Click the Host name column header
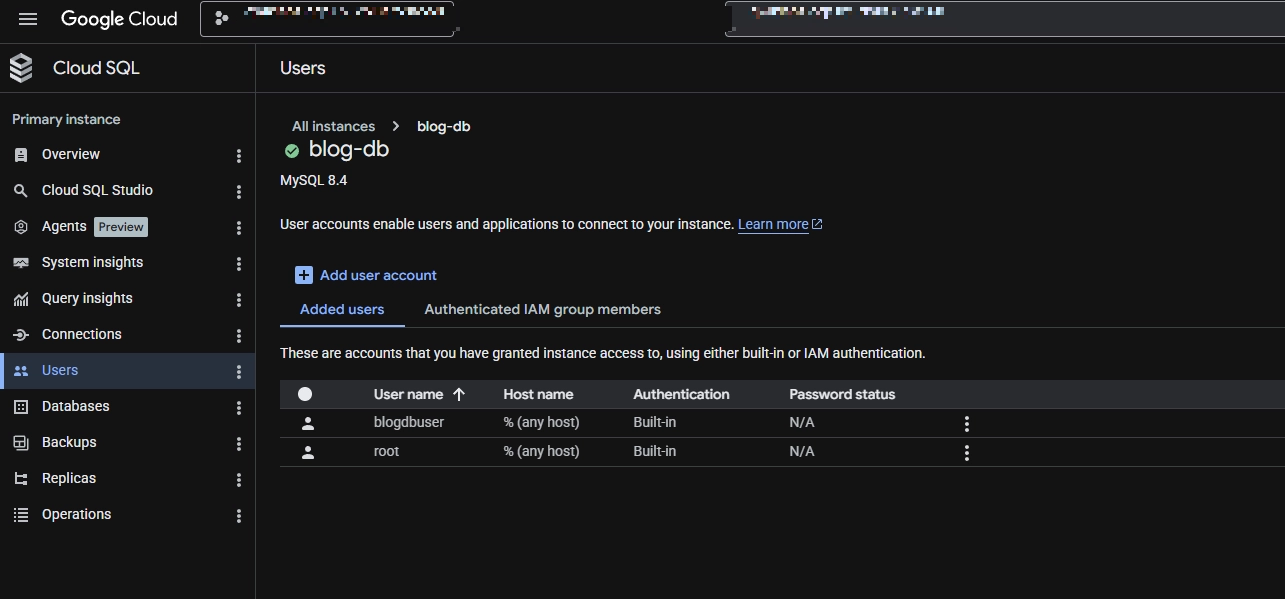1285x599 pixels. (x=538, y=394)
